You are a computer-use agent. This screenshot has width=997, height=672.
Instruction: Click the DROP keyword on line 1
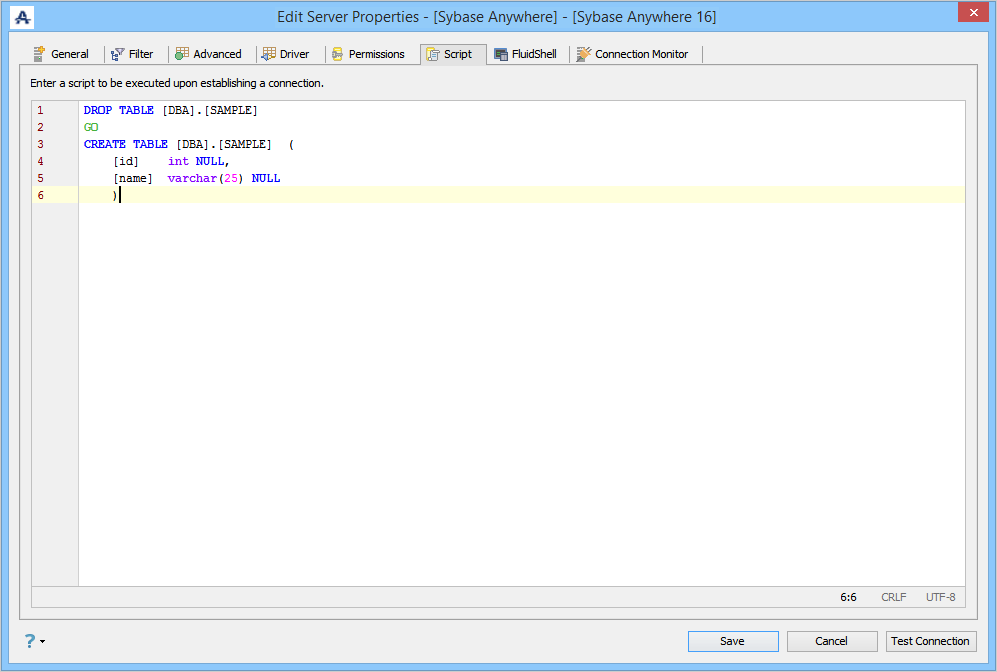click(x=98, y=110)
